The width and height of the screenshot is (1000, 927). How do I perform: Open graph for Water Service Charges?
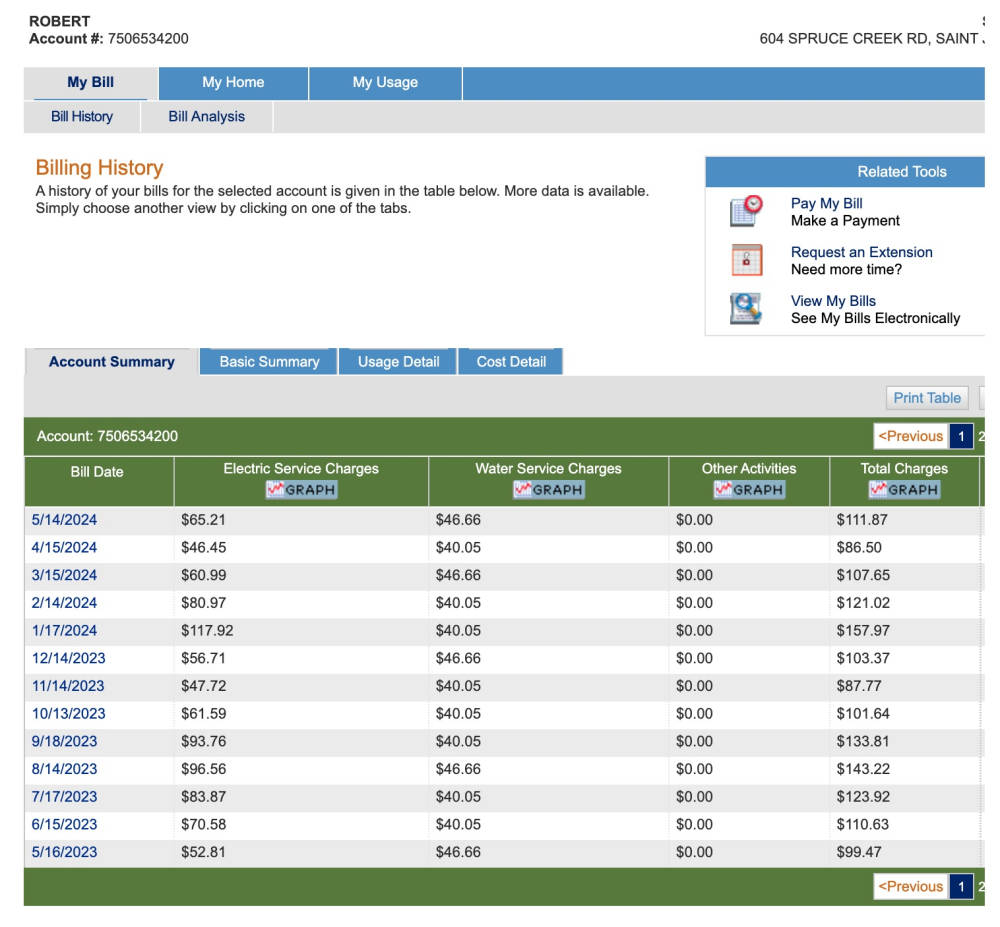(x=548, y=490)
